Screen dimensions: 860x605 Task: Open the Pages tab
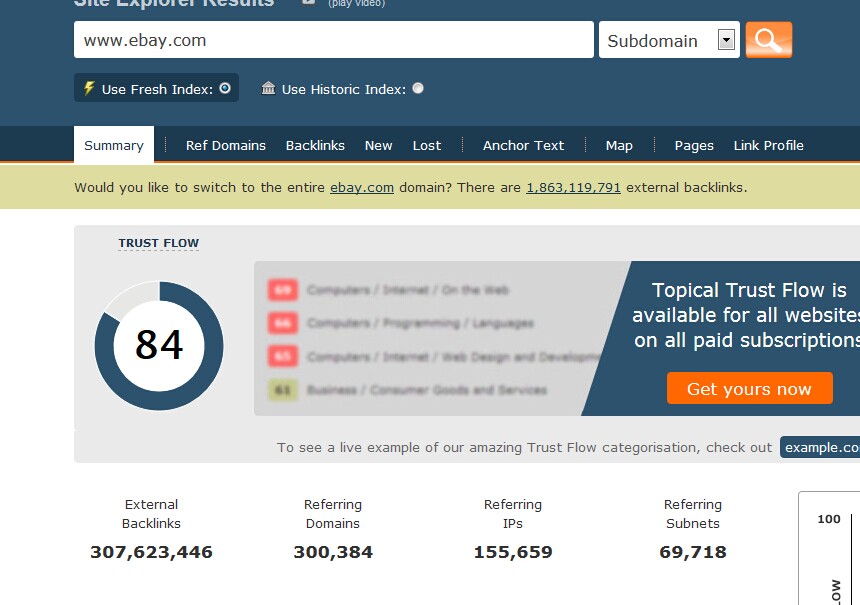pos(694,145)
